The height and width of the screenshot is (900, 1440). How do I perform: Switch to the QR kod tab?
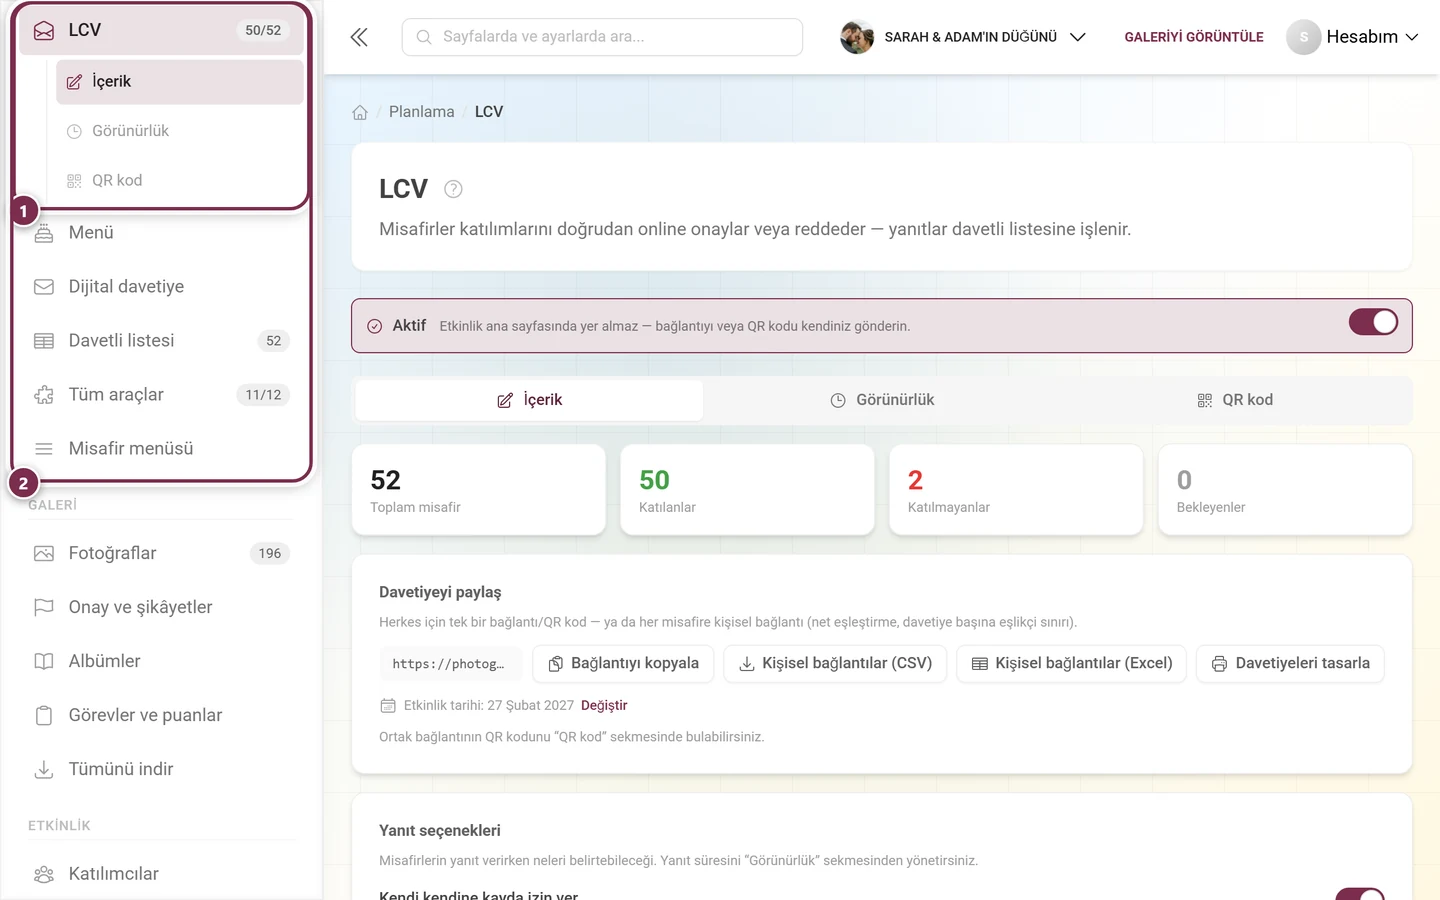pos(1235,400)
